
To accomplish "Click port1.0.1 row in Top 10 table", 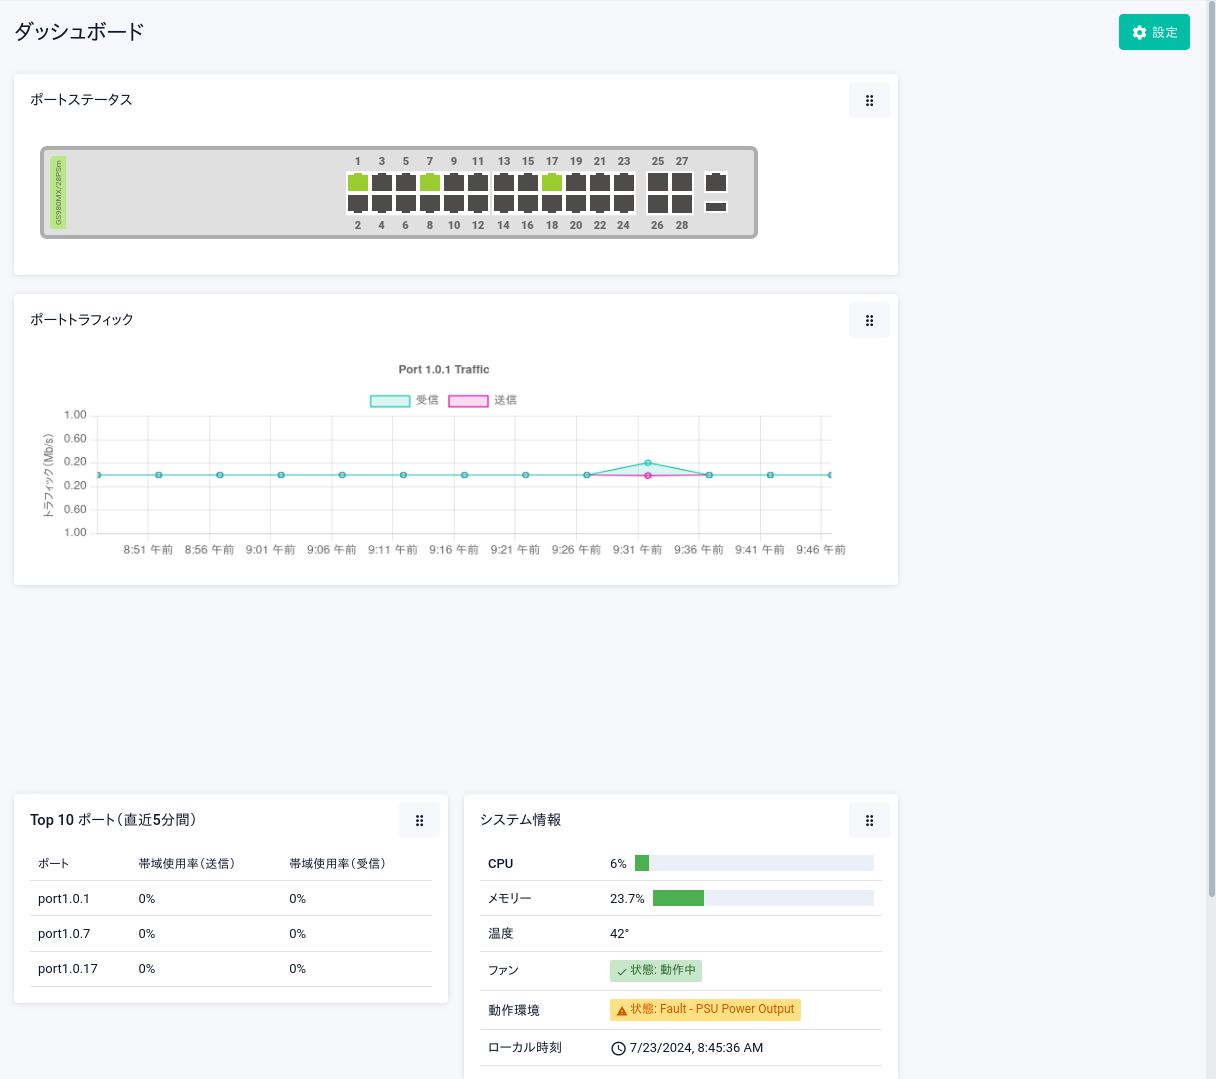I will click(x=64, y=898).
